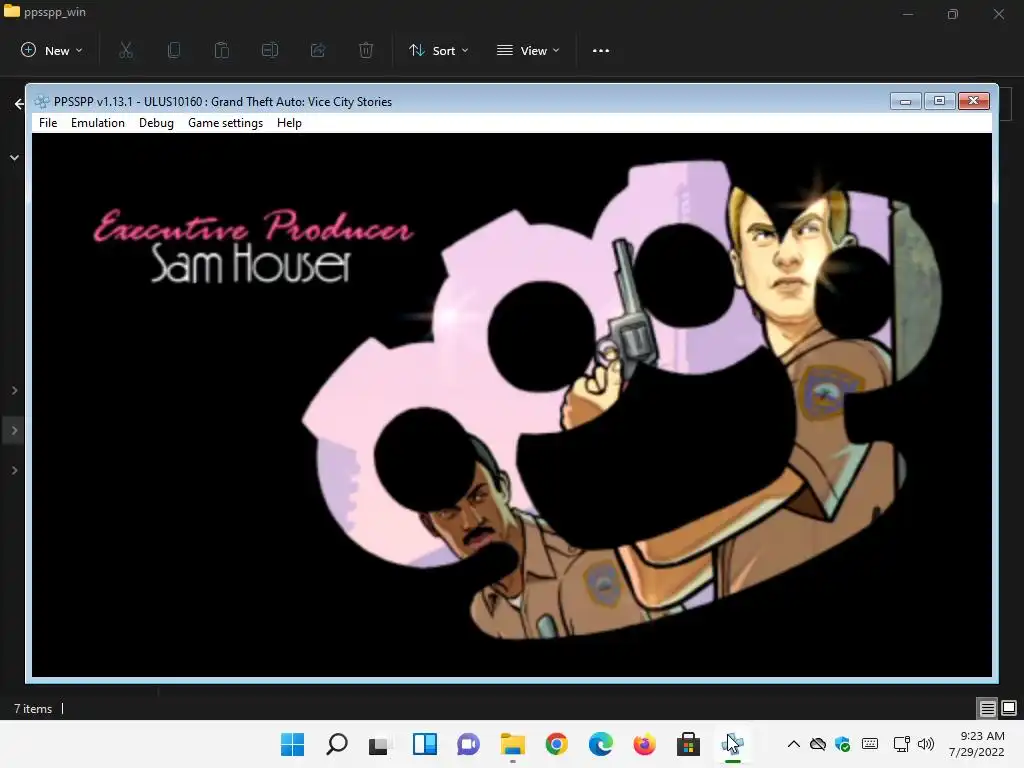Viewport: 1024px width, 768px height.
Task: Open taskbar Search
Action: (x=337, y=744)
